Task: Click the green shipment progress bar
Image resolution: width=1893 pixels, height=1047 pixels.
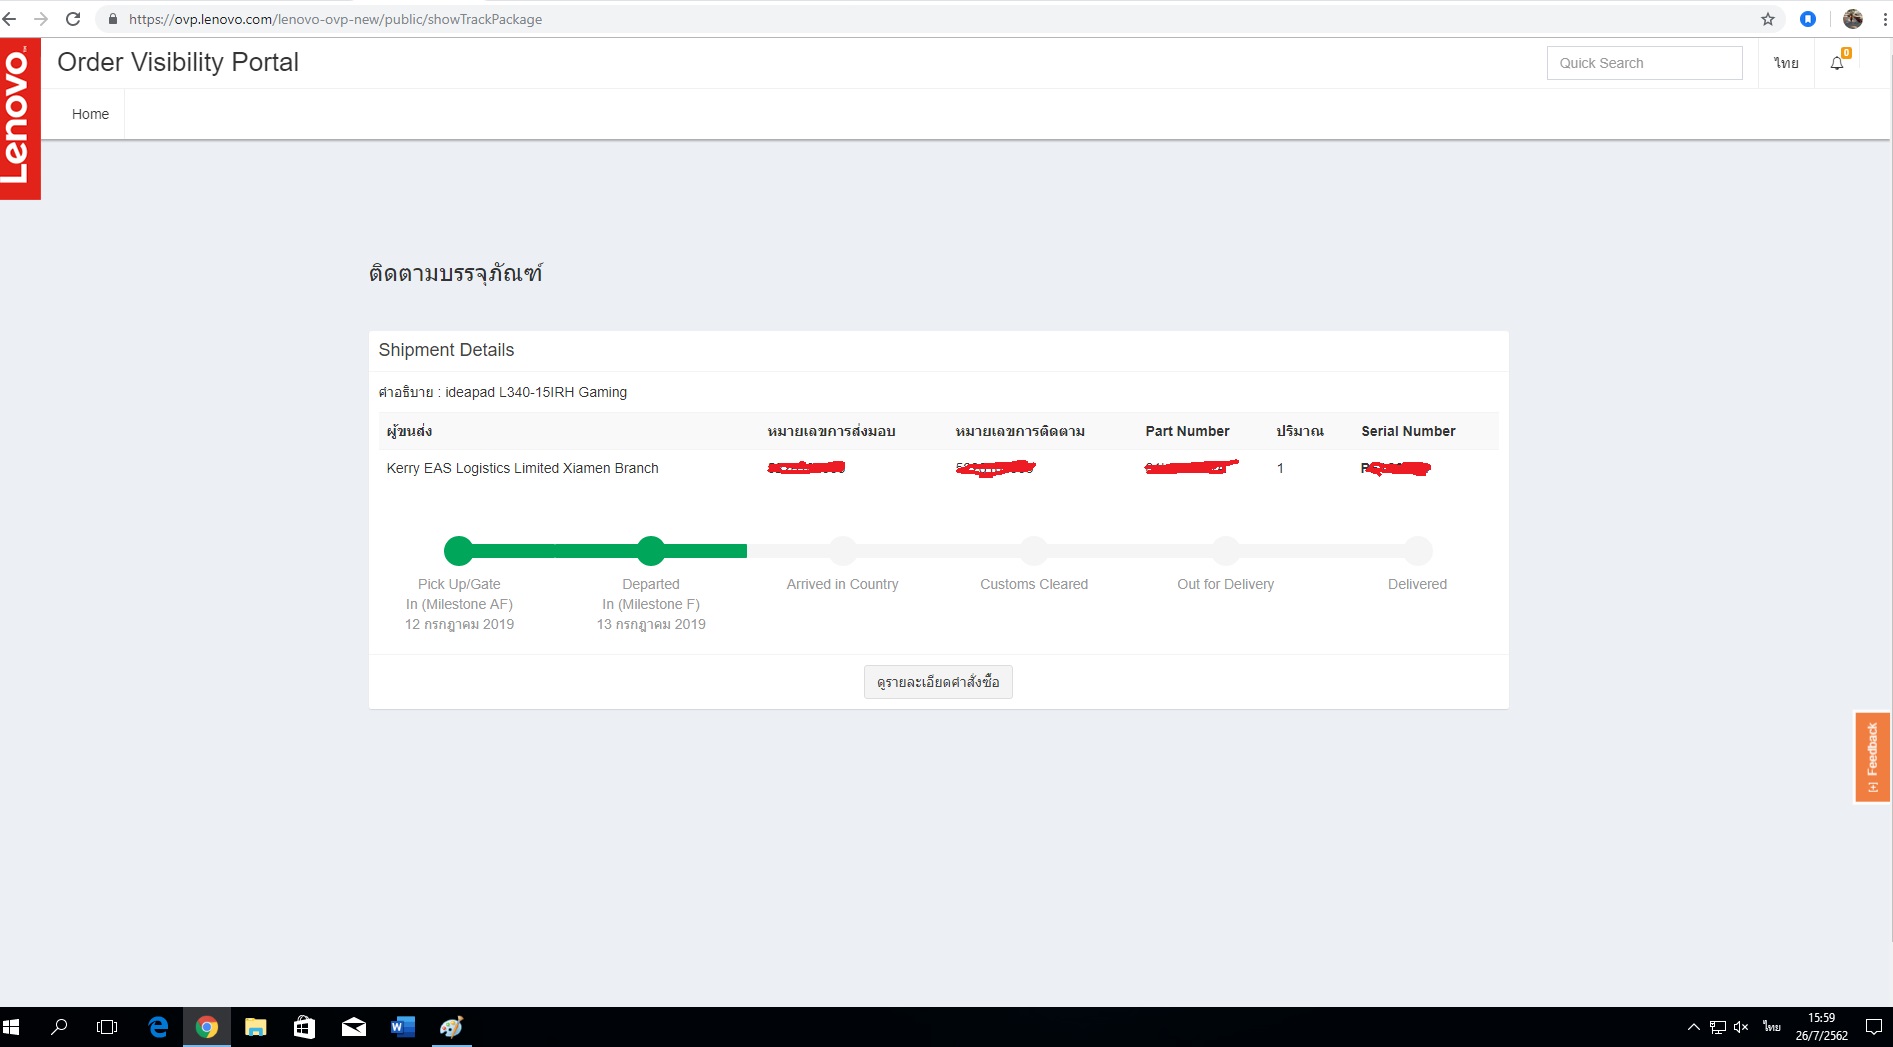Action: click(x=598, y=551)
